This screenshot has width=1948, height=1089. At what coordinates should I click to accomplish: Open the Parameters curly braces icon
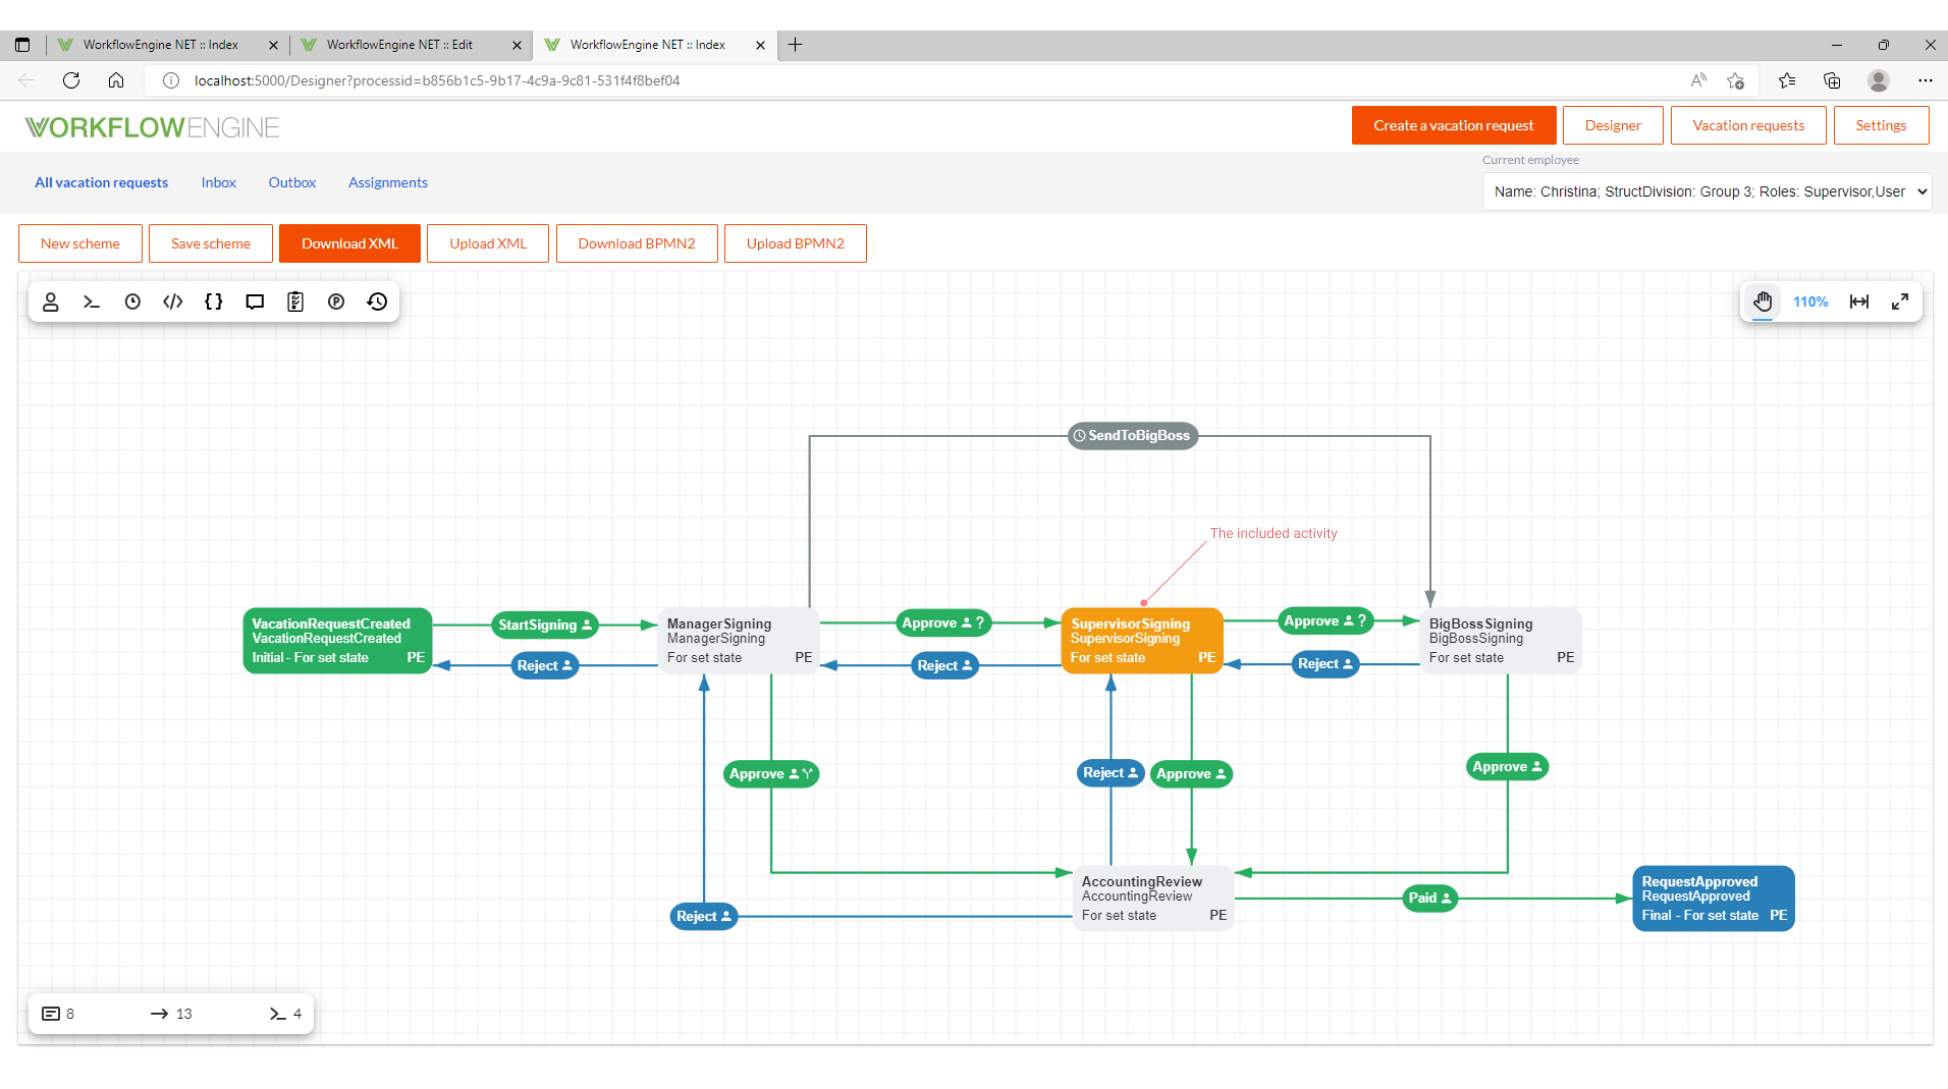pyautogui.click(x=214, y=302)
